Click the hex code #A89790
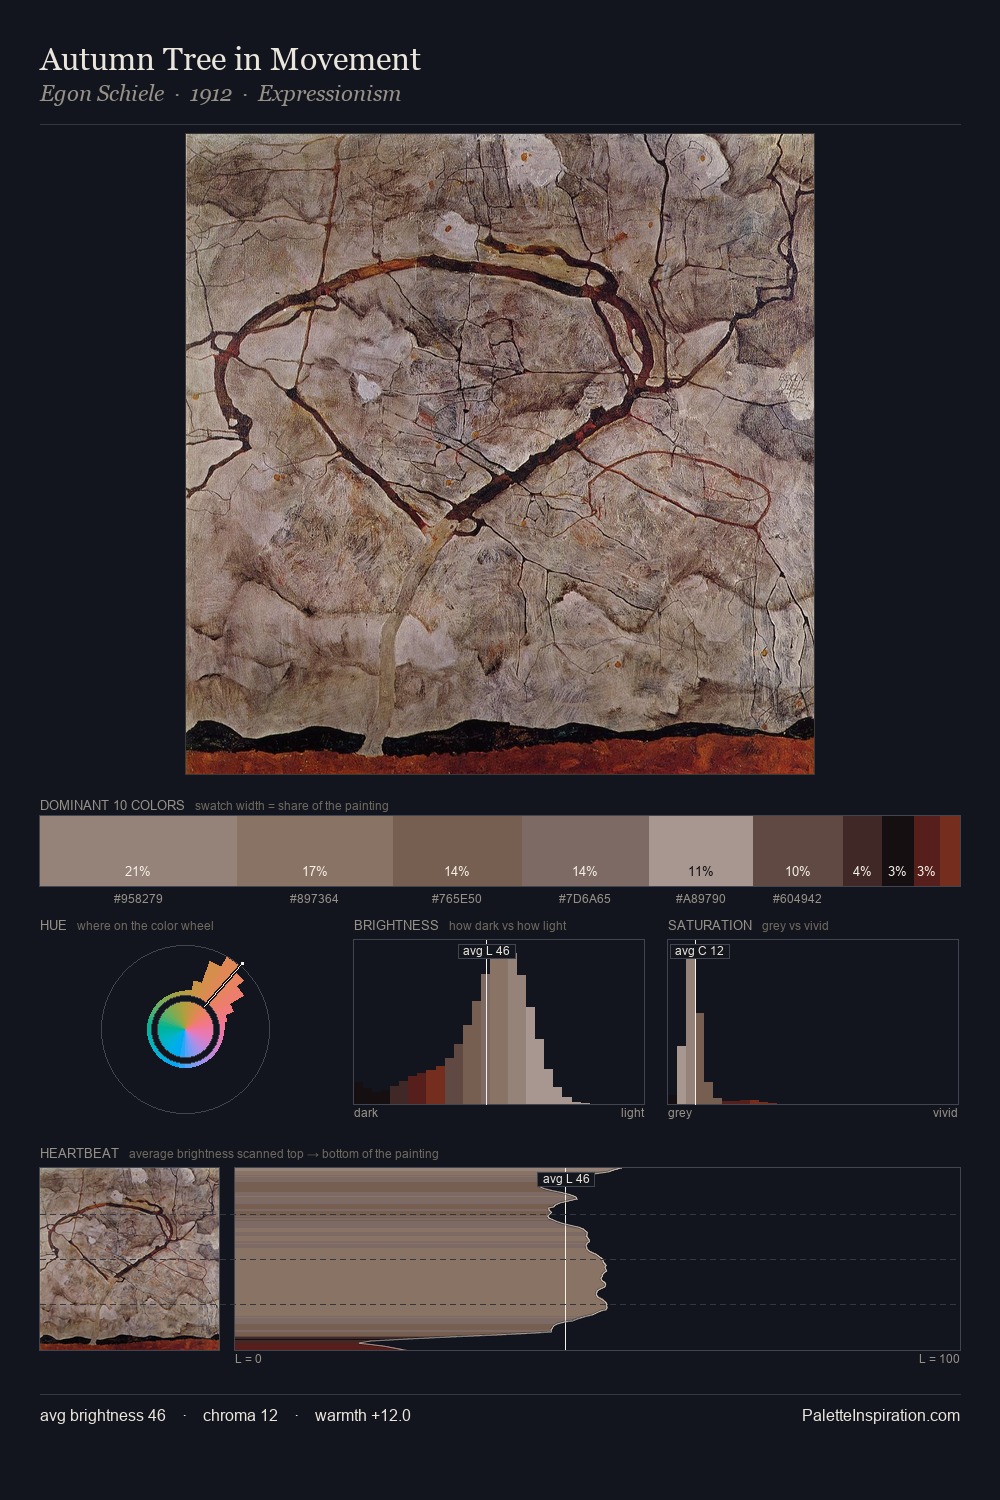 [x=701, y=899]
